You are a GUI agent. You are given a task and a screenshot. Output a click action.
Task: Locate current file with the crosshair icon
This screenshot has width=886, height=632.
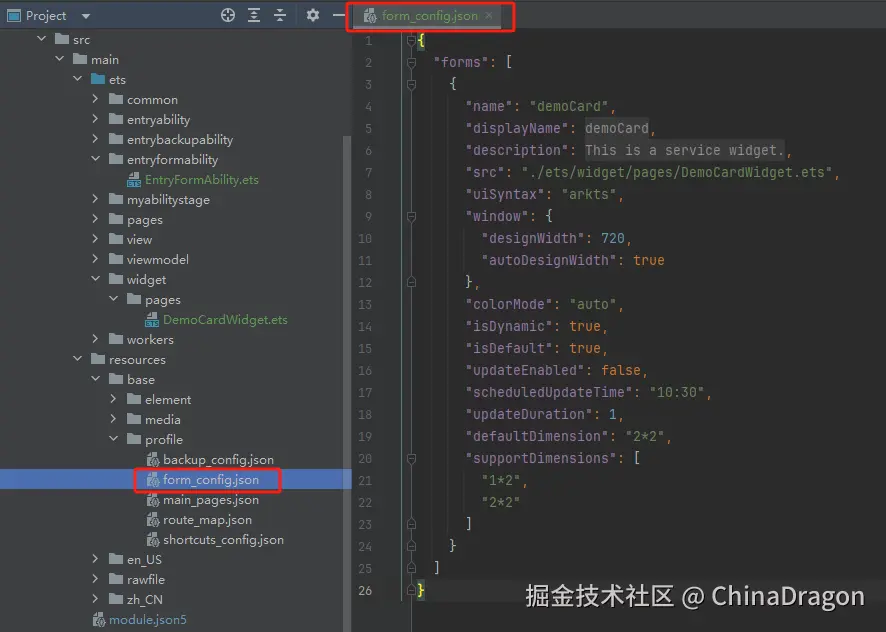pos(228,15)
